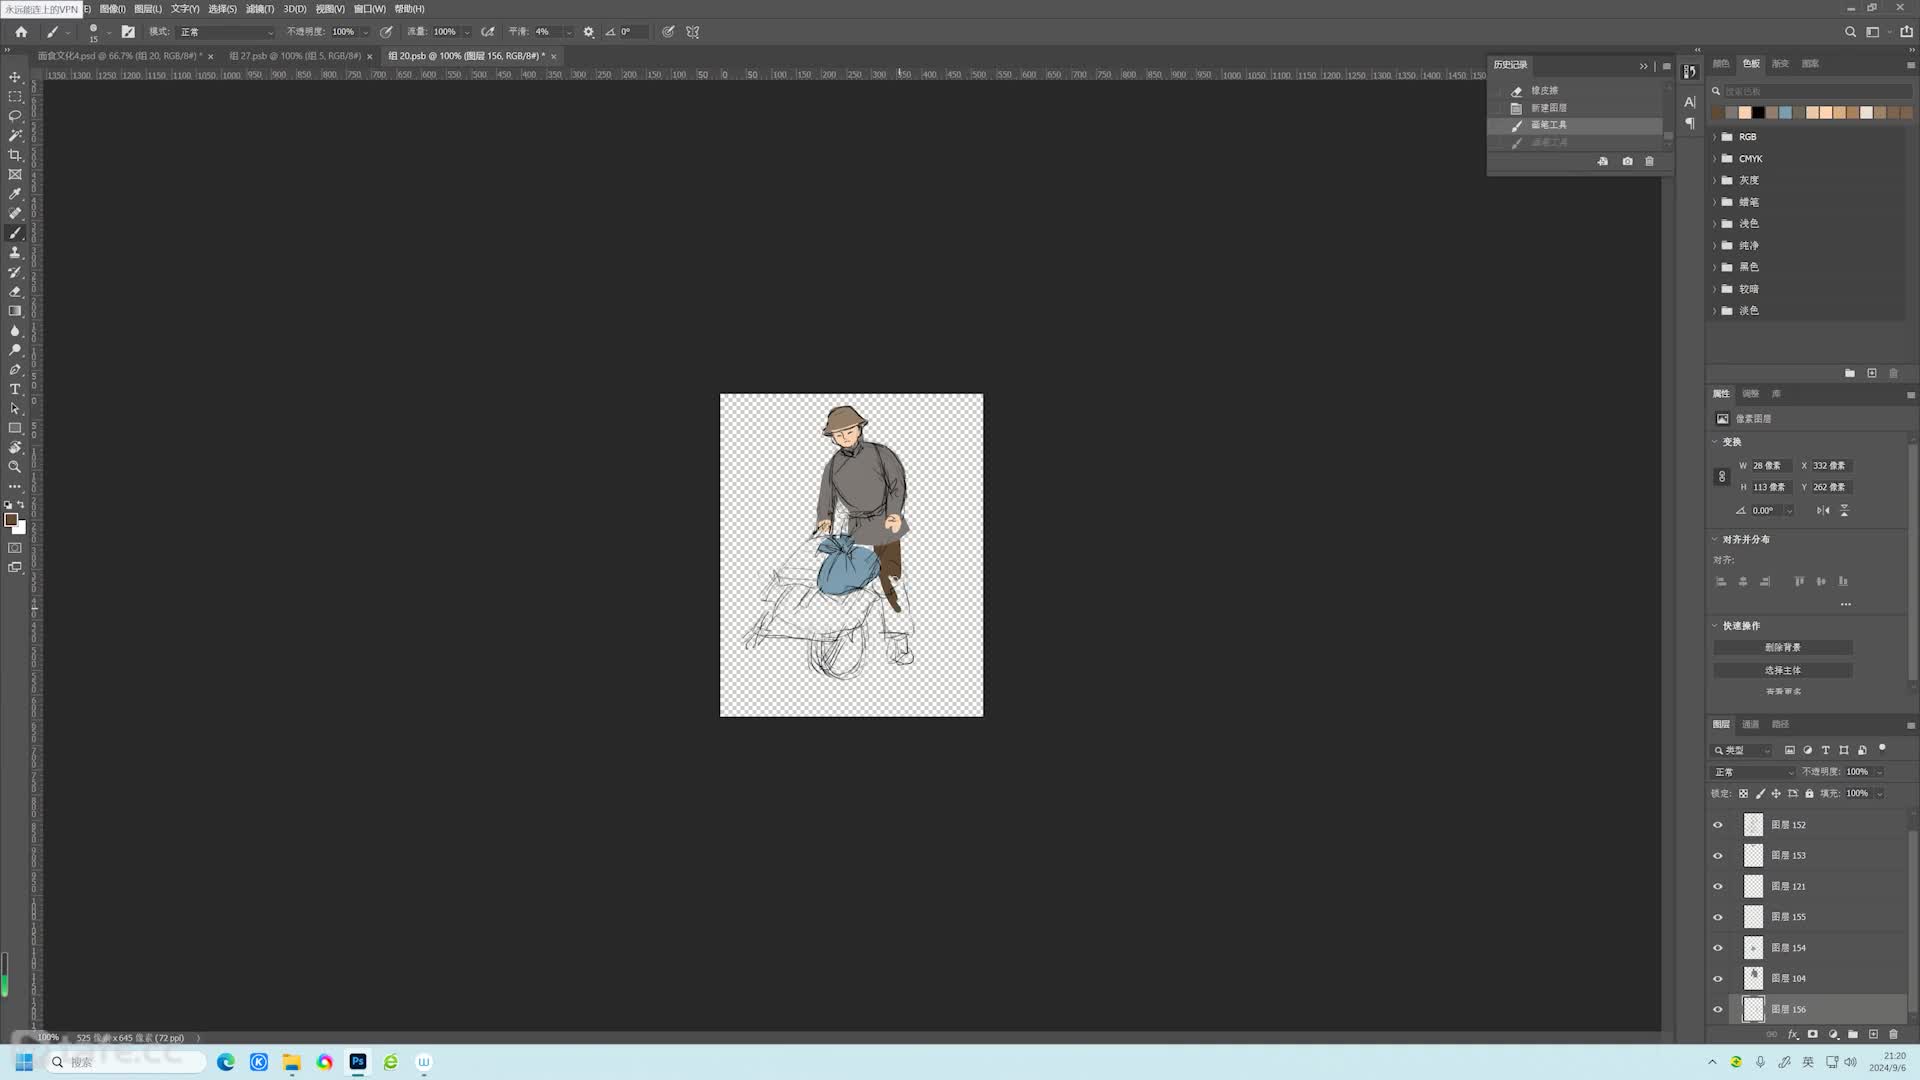Select the Healing Brush tool

(x=15, y=213)
